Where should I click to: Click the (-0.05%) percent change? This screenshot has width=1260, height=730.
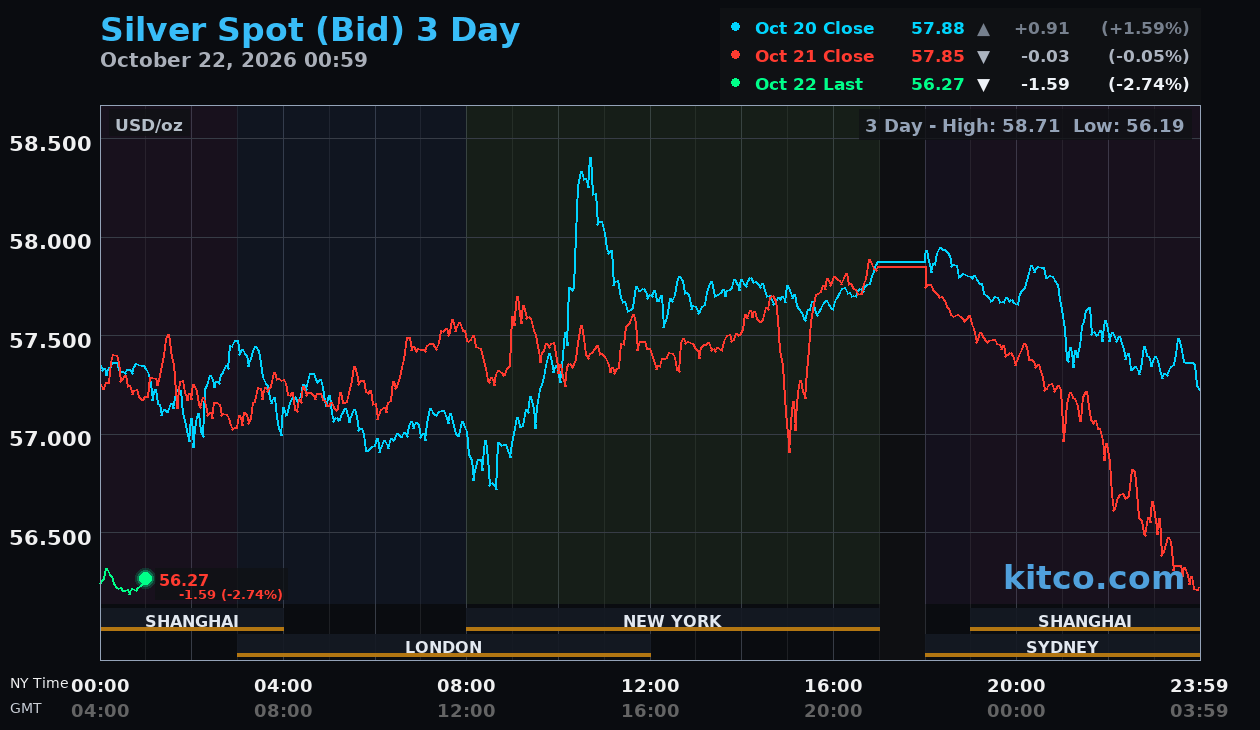pyautogui.click(x=1148, y=57)
